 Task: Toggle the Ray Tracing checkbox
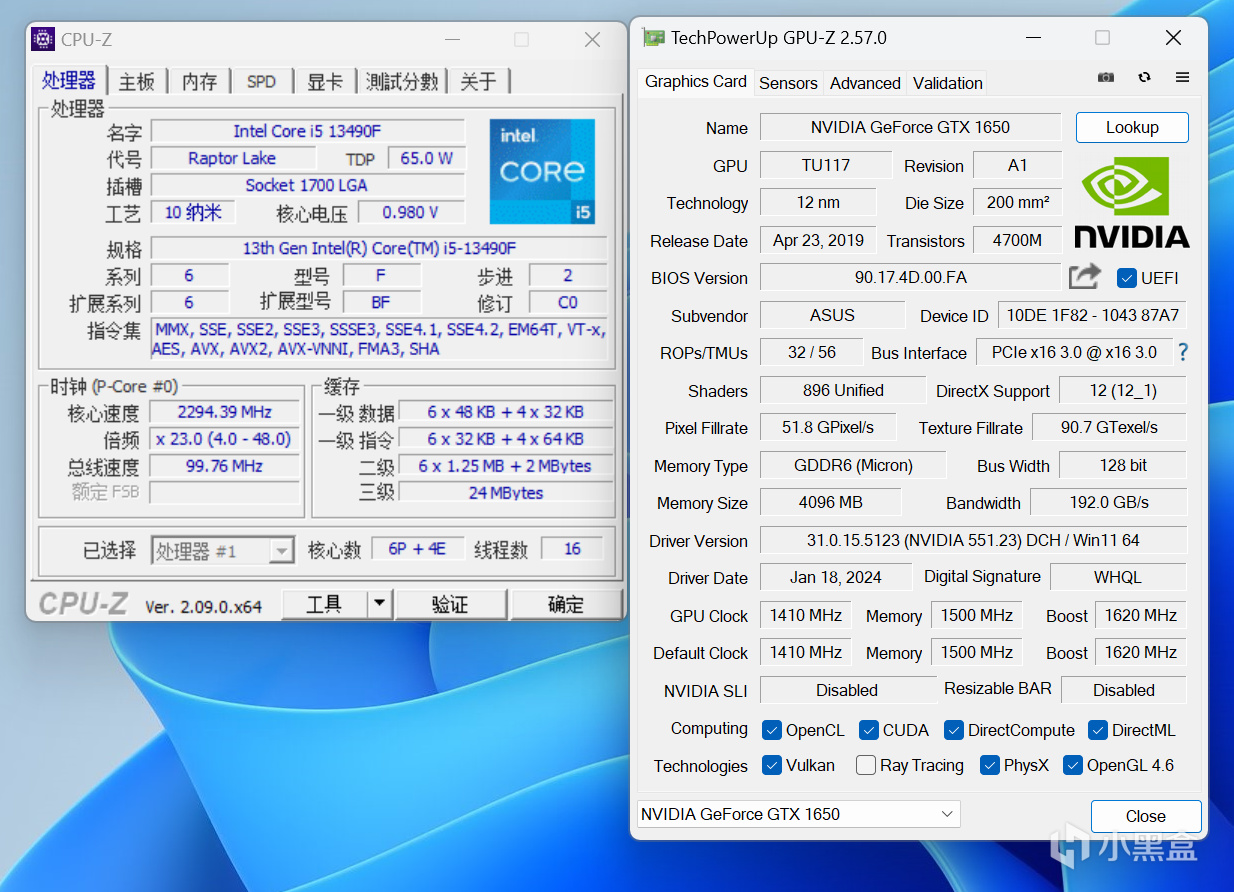(866, 765)
